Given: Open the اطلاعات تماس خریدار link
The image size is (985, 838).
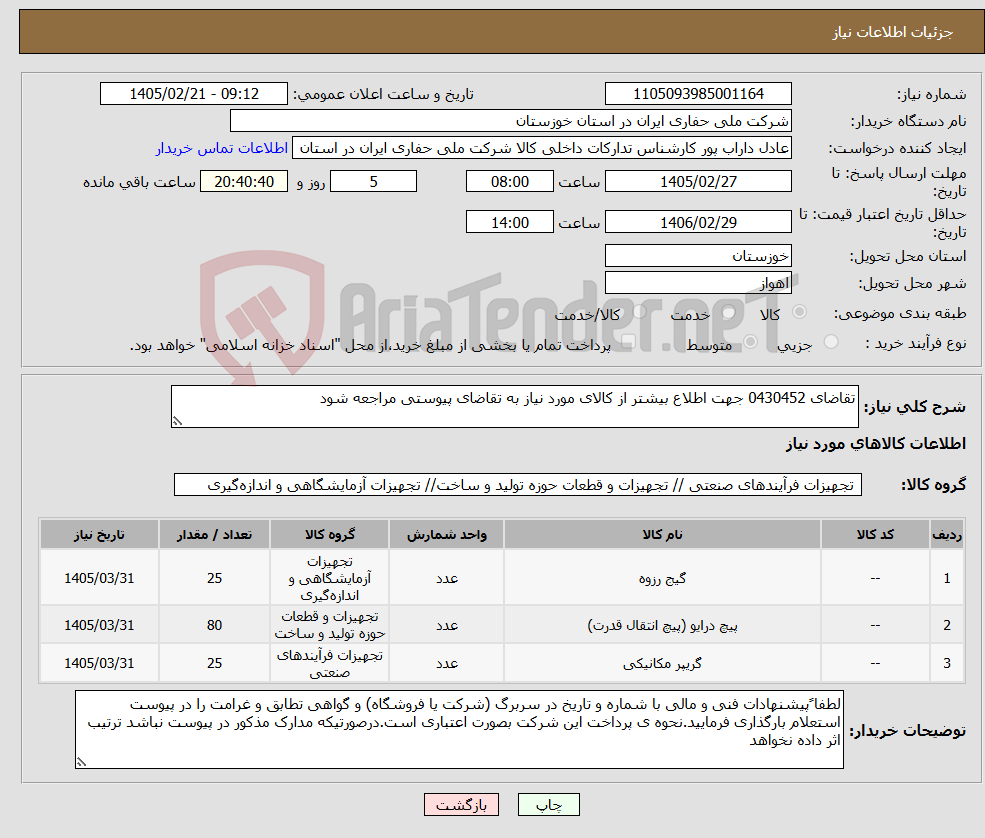Looking at the screenshot, I should click(222, 148).
